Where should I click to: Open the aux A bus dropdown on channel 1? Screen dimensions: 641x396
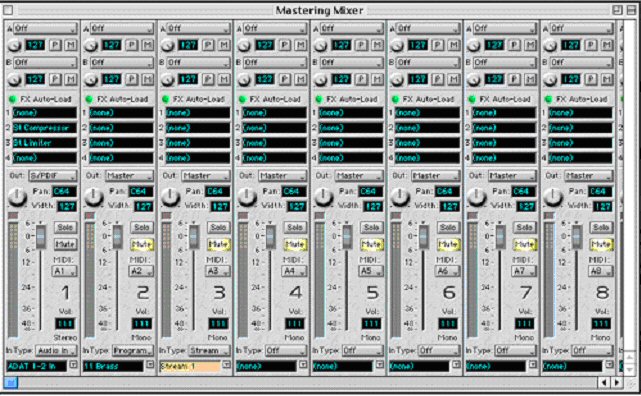click(45, 28)
